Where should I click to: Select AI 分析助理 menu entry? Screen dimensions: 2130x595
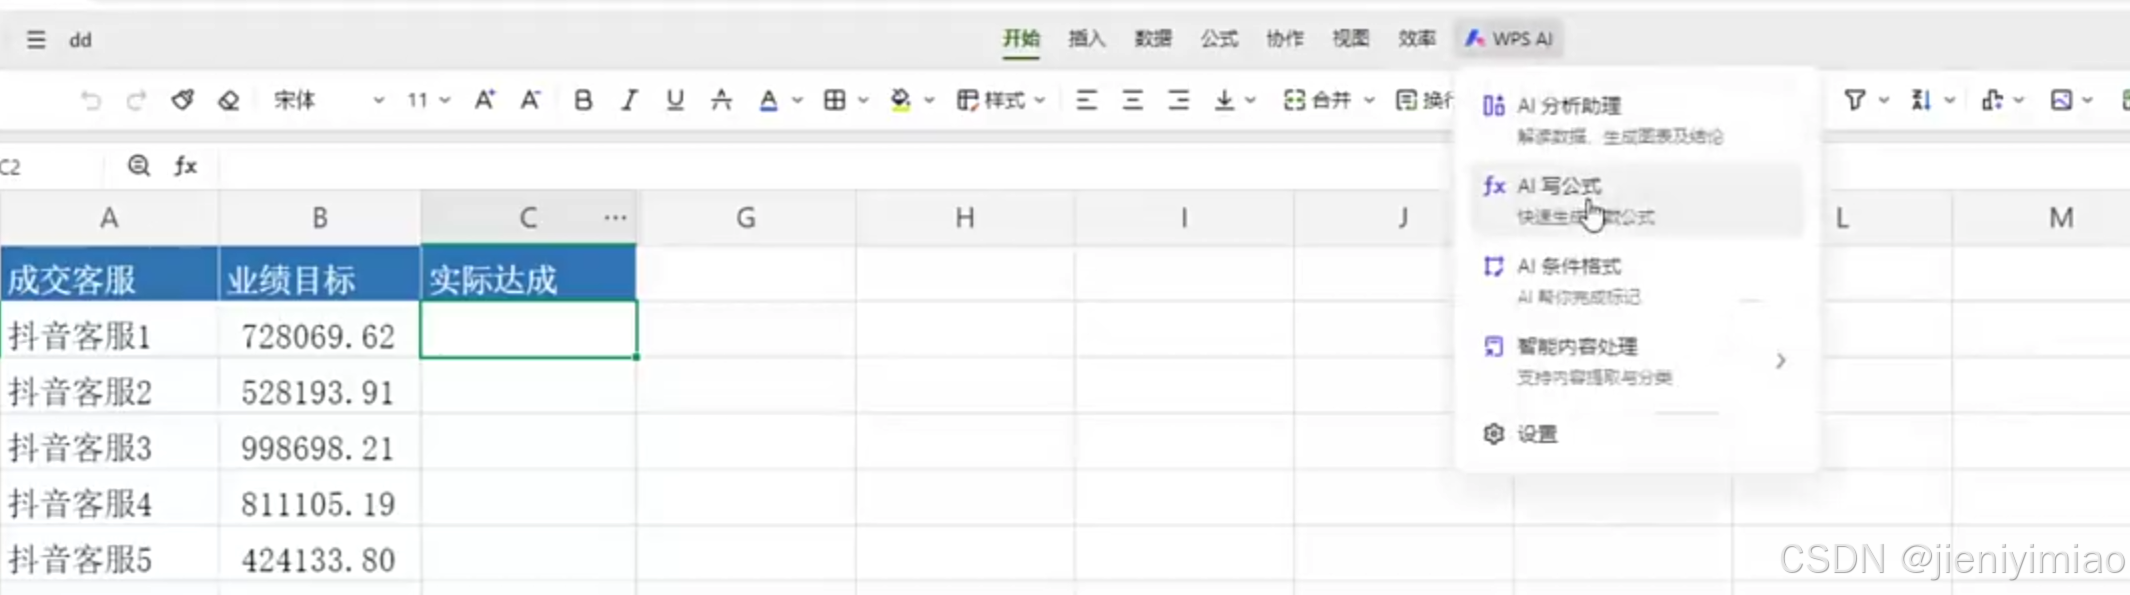1637,119
